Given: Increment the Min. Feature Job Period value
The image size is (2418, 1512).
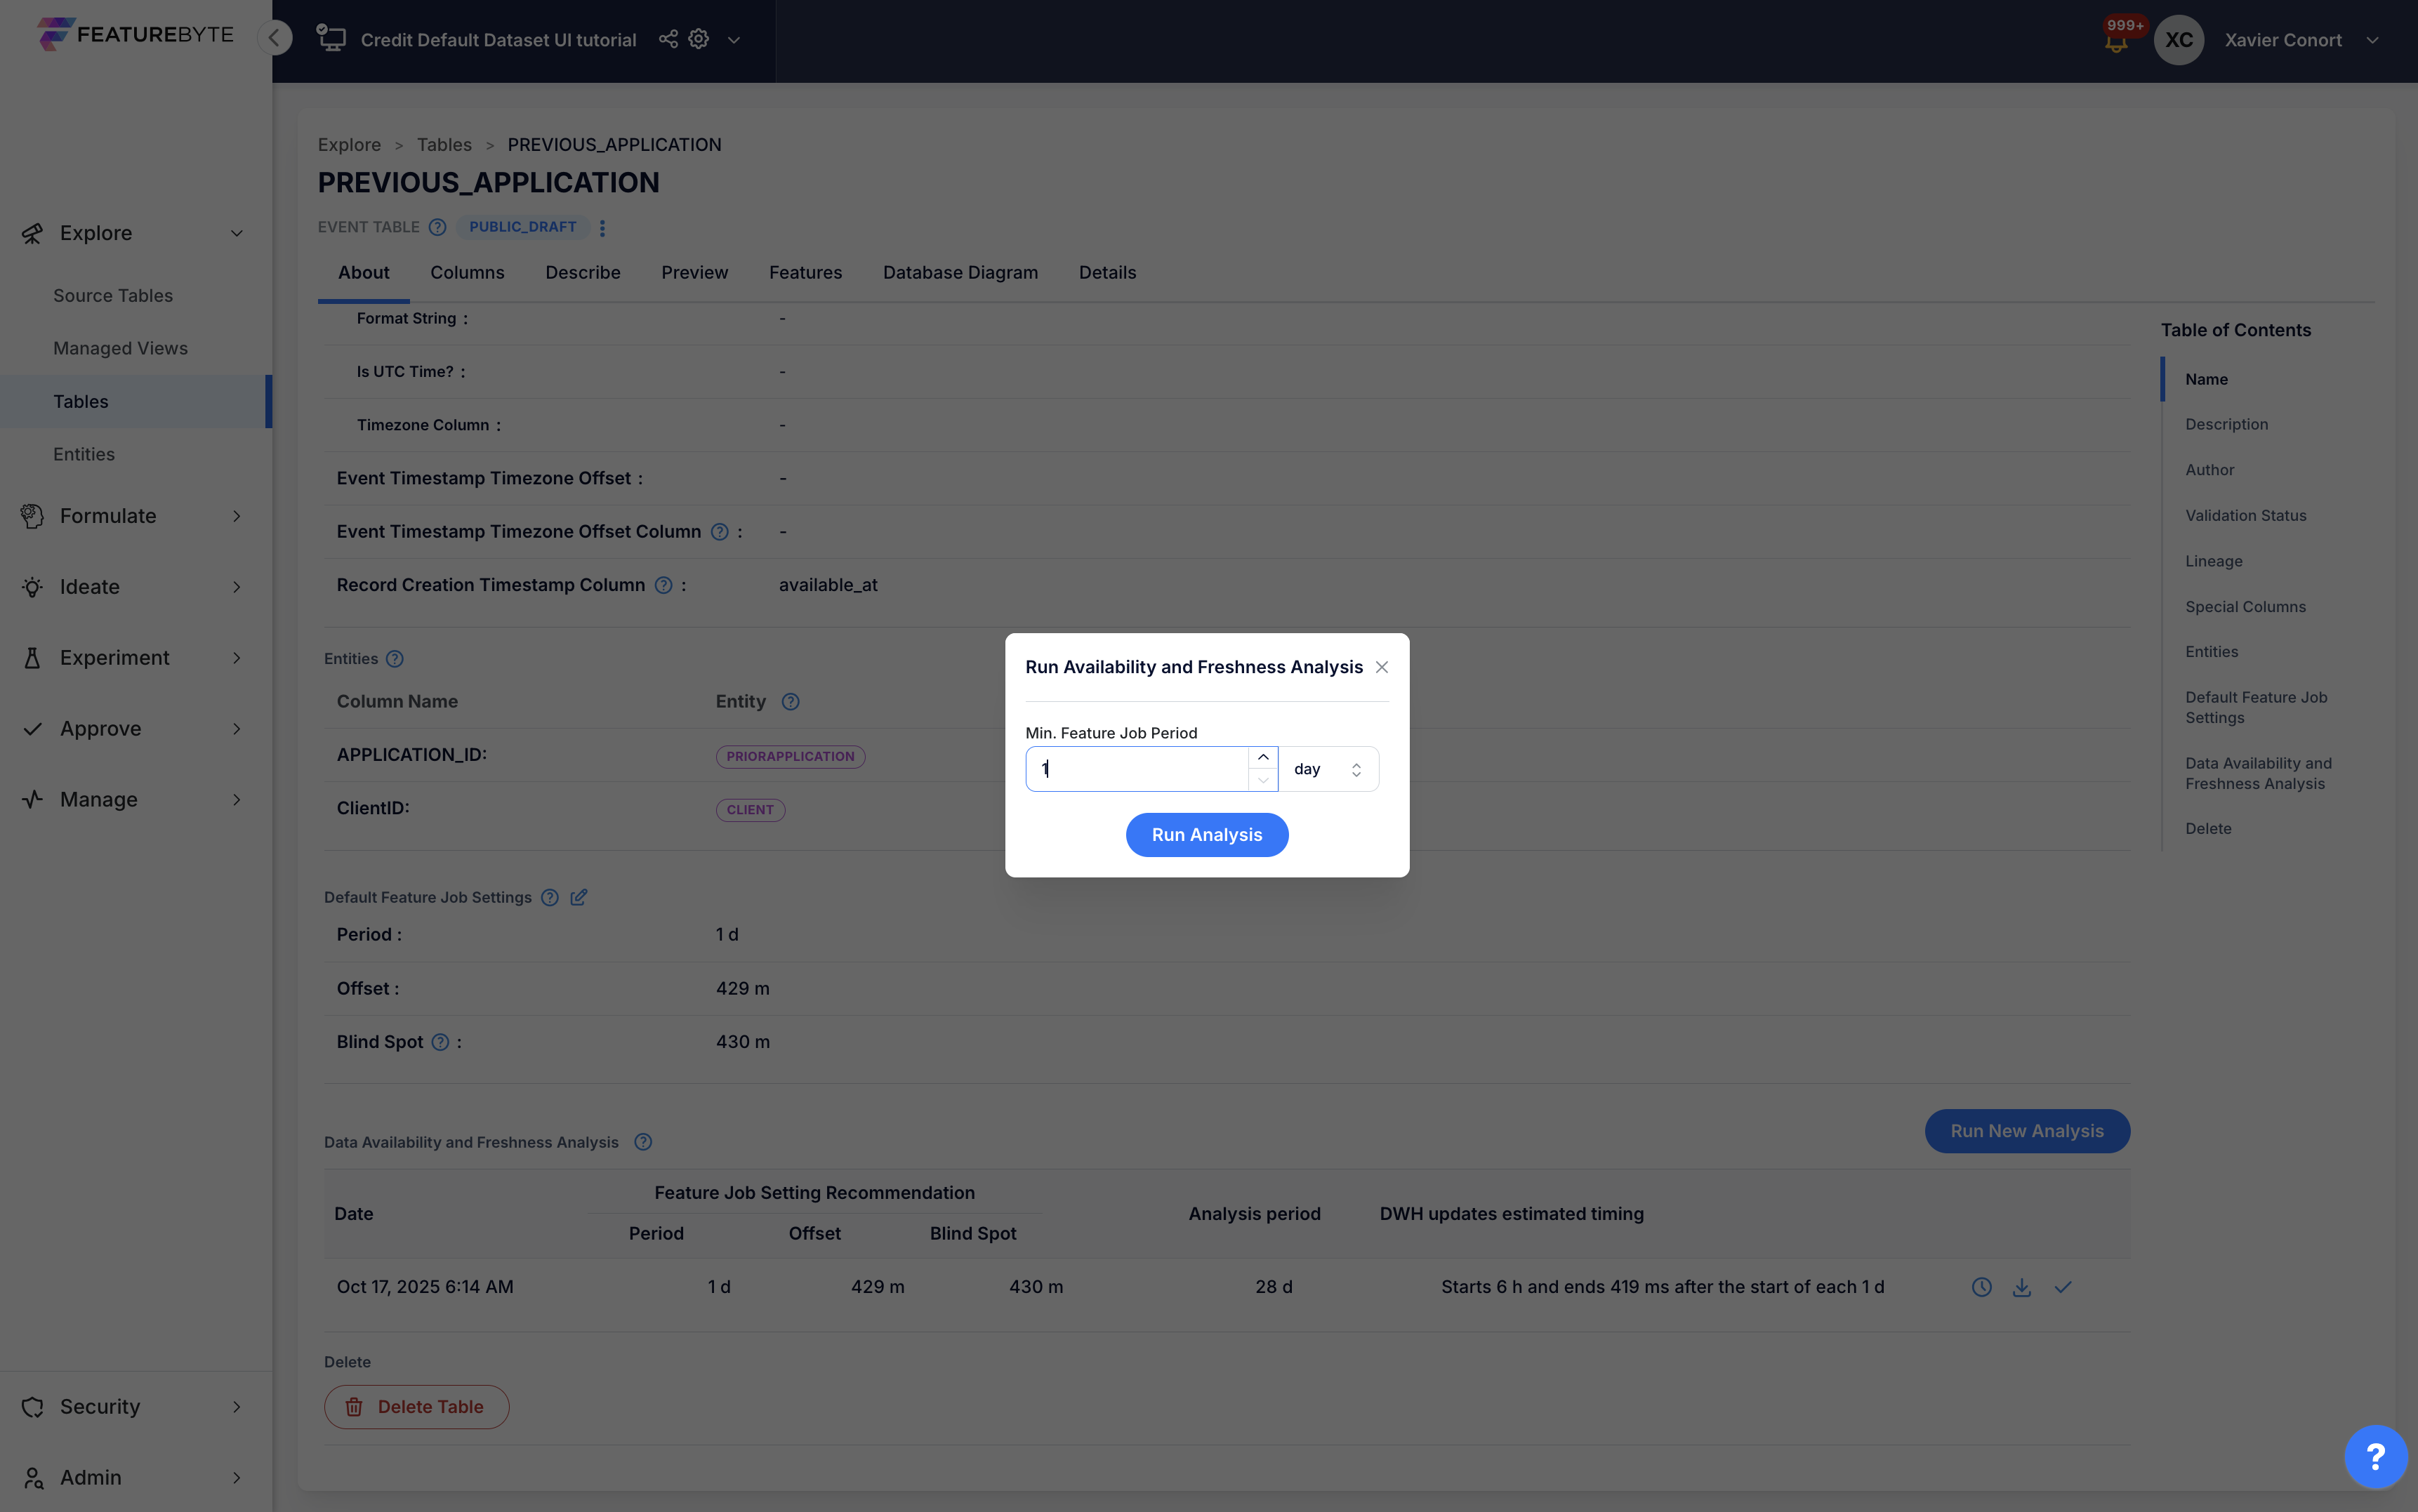Looking at the screenshot, I should 1263,758.
